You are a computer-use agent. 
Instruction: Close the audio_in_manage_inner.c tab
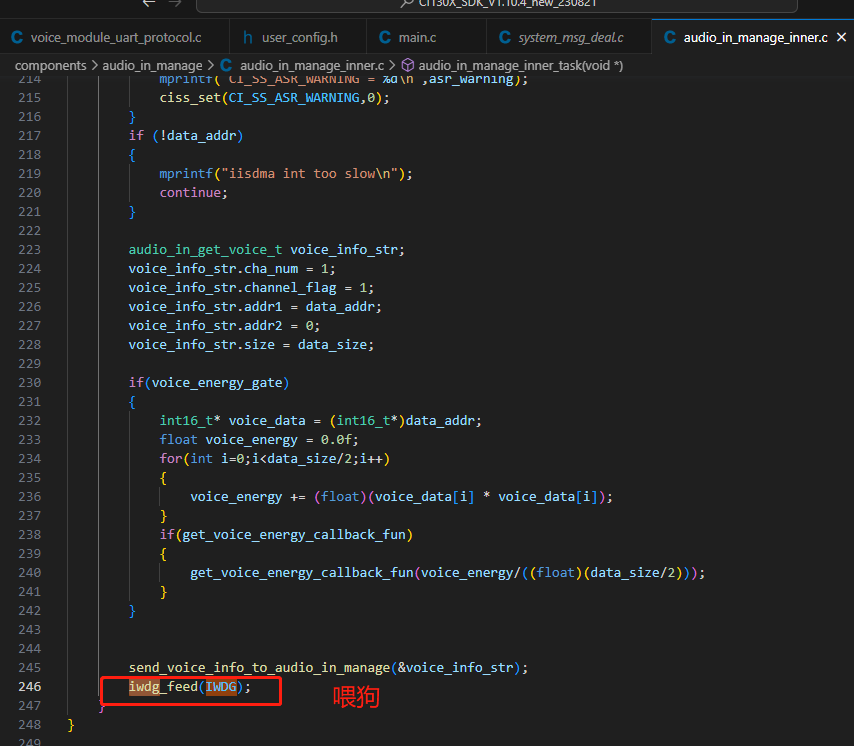pos(843,38)
